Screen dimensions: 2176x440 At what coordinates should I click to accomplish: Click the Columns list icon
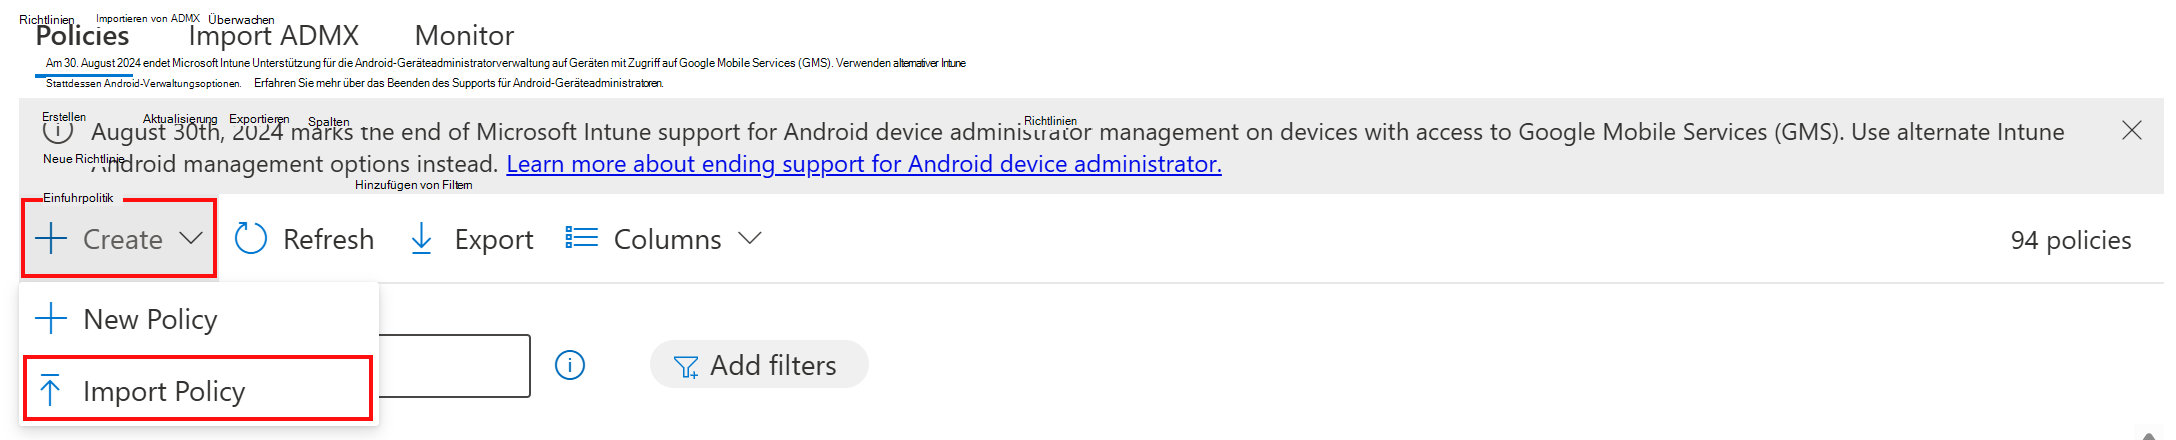[581, 238]
